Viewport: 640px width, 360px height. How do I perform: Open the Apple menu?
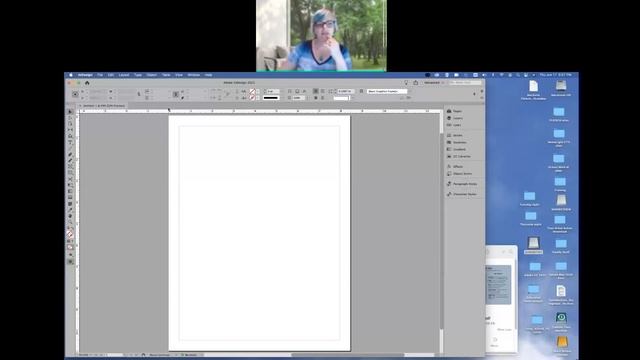click(71, 75)
